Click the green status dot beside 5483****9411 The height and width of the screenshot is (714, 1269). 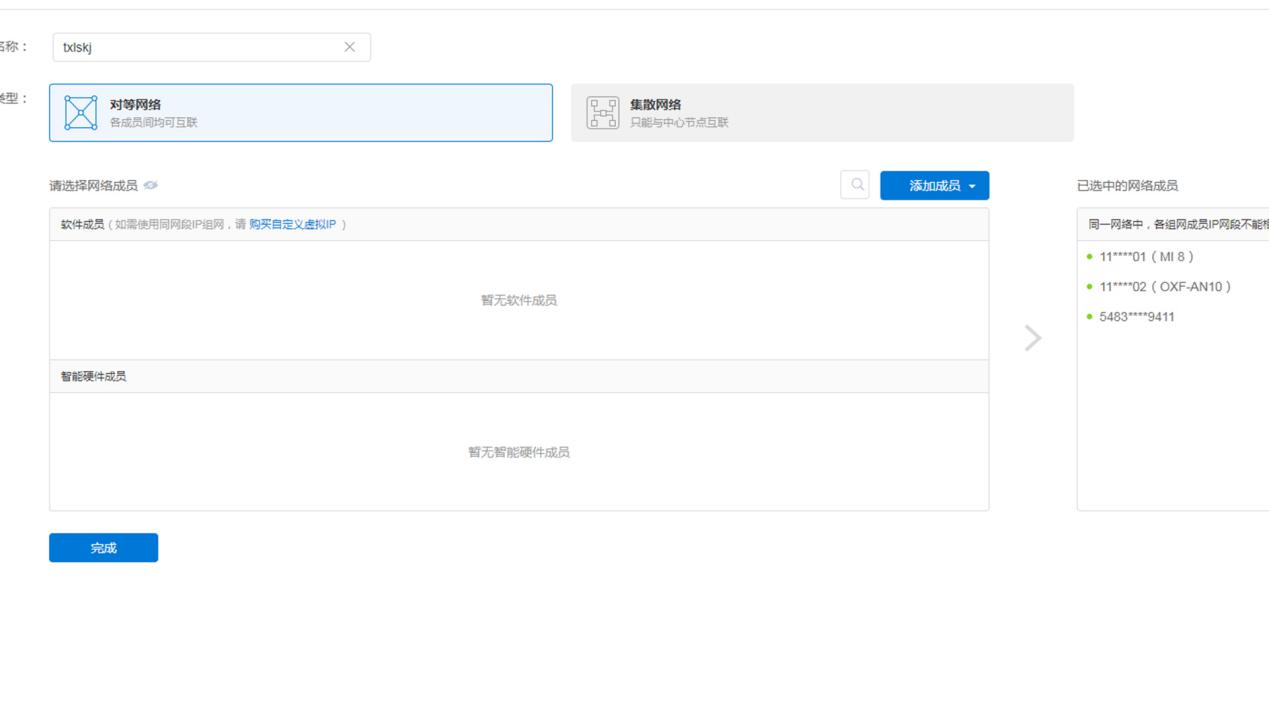coord(1088,317)
